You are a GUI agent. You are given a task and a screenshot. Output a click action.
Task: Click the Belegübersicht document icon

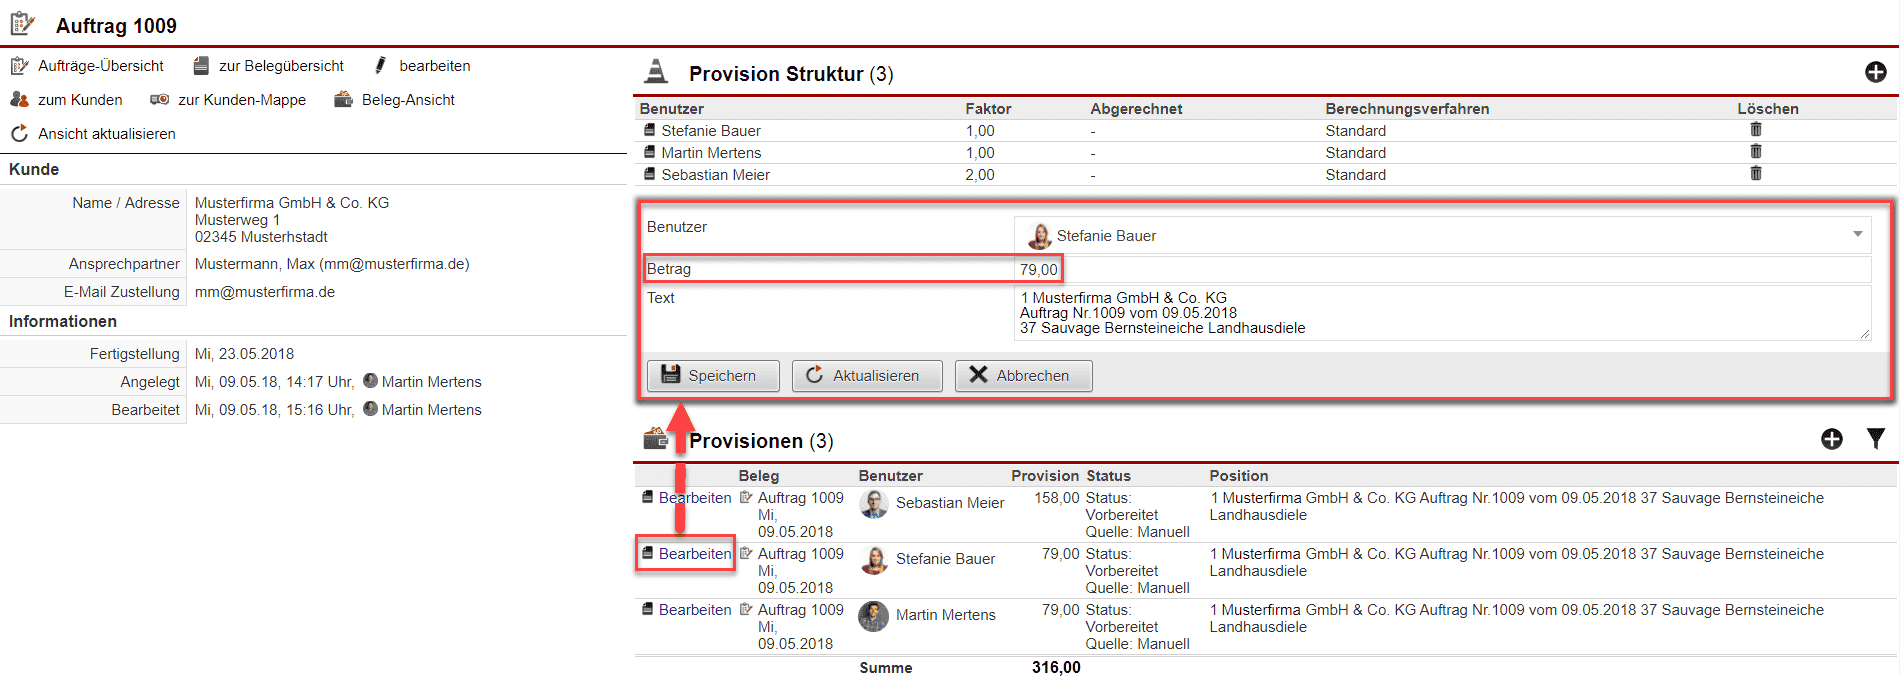(201, 66)
